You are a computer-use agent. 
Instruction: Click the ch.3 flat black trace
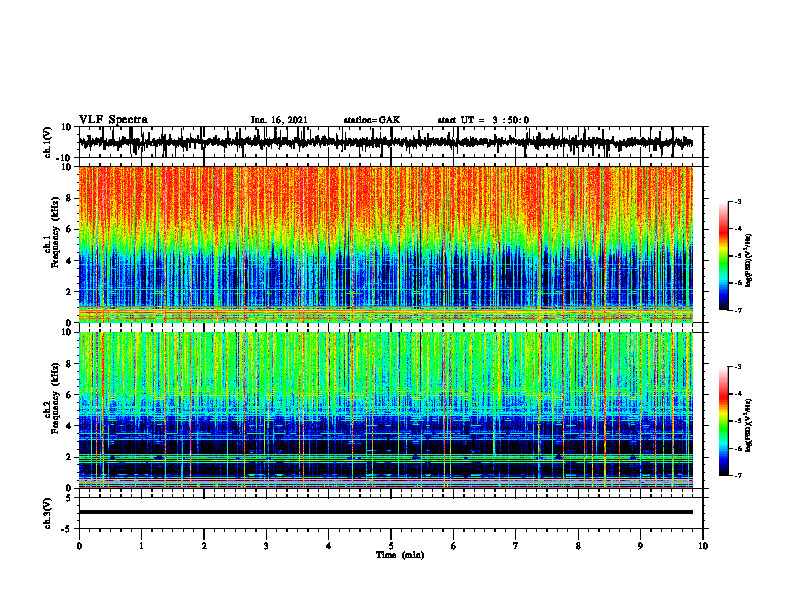tap(386, 512)
